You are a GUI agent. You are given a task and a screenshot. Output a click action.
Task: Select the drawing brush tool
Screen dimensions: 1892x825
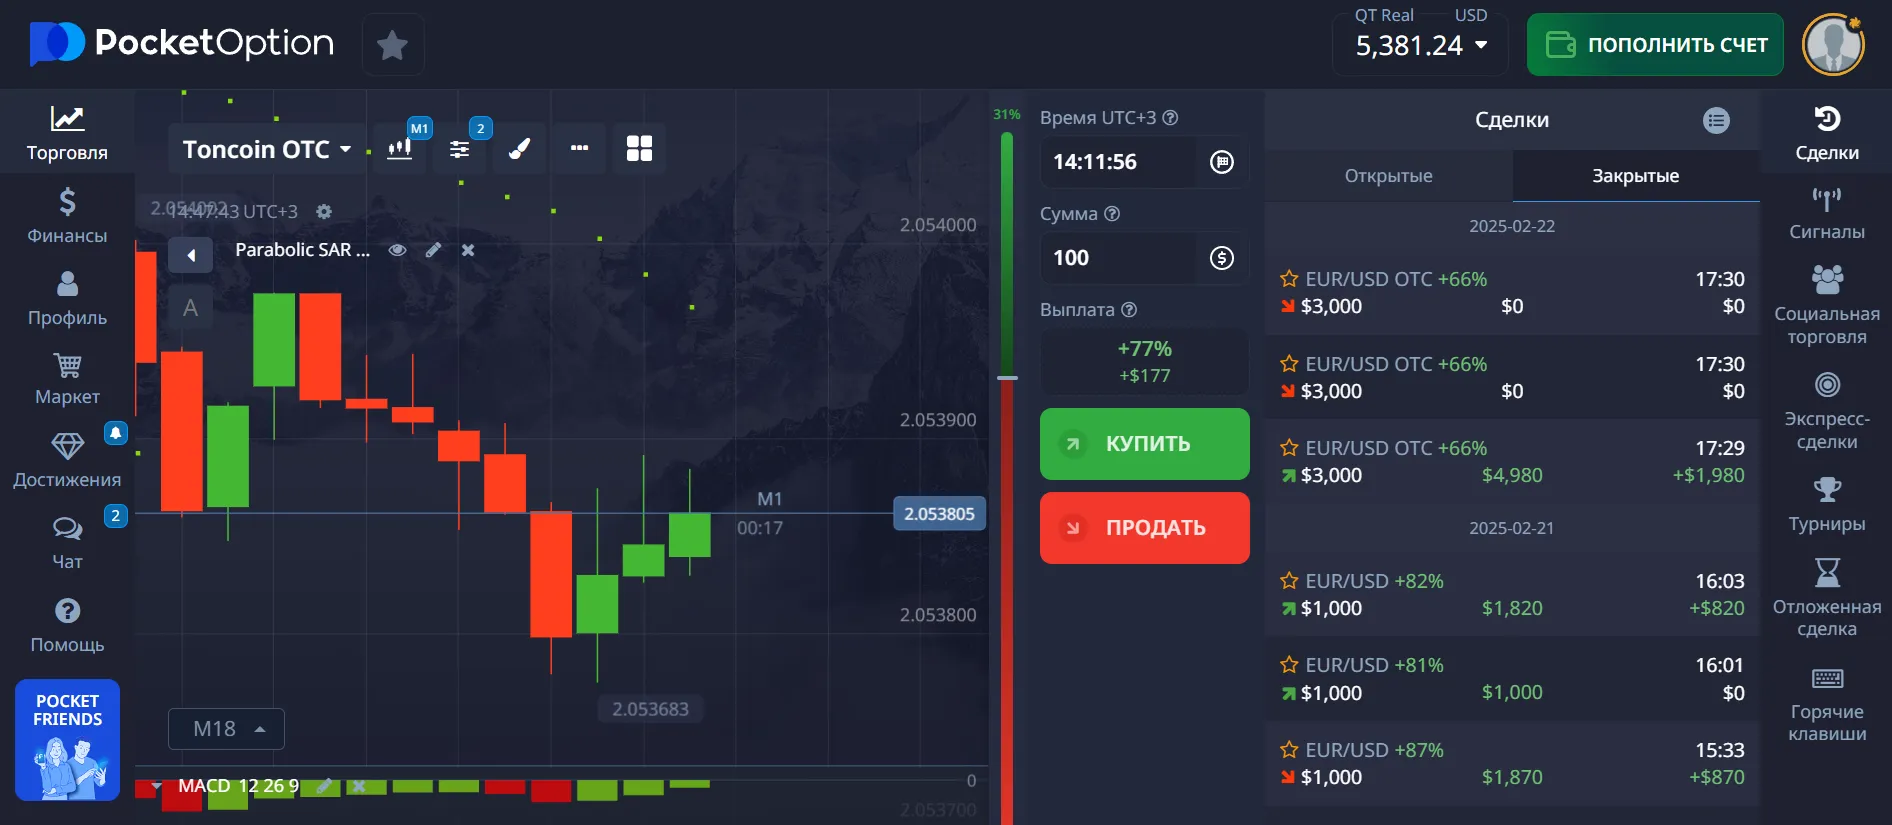pyautogui.click(x=519, y=149)
